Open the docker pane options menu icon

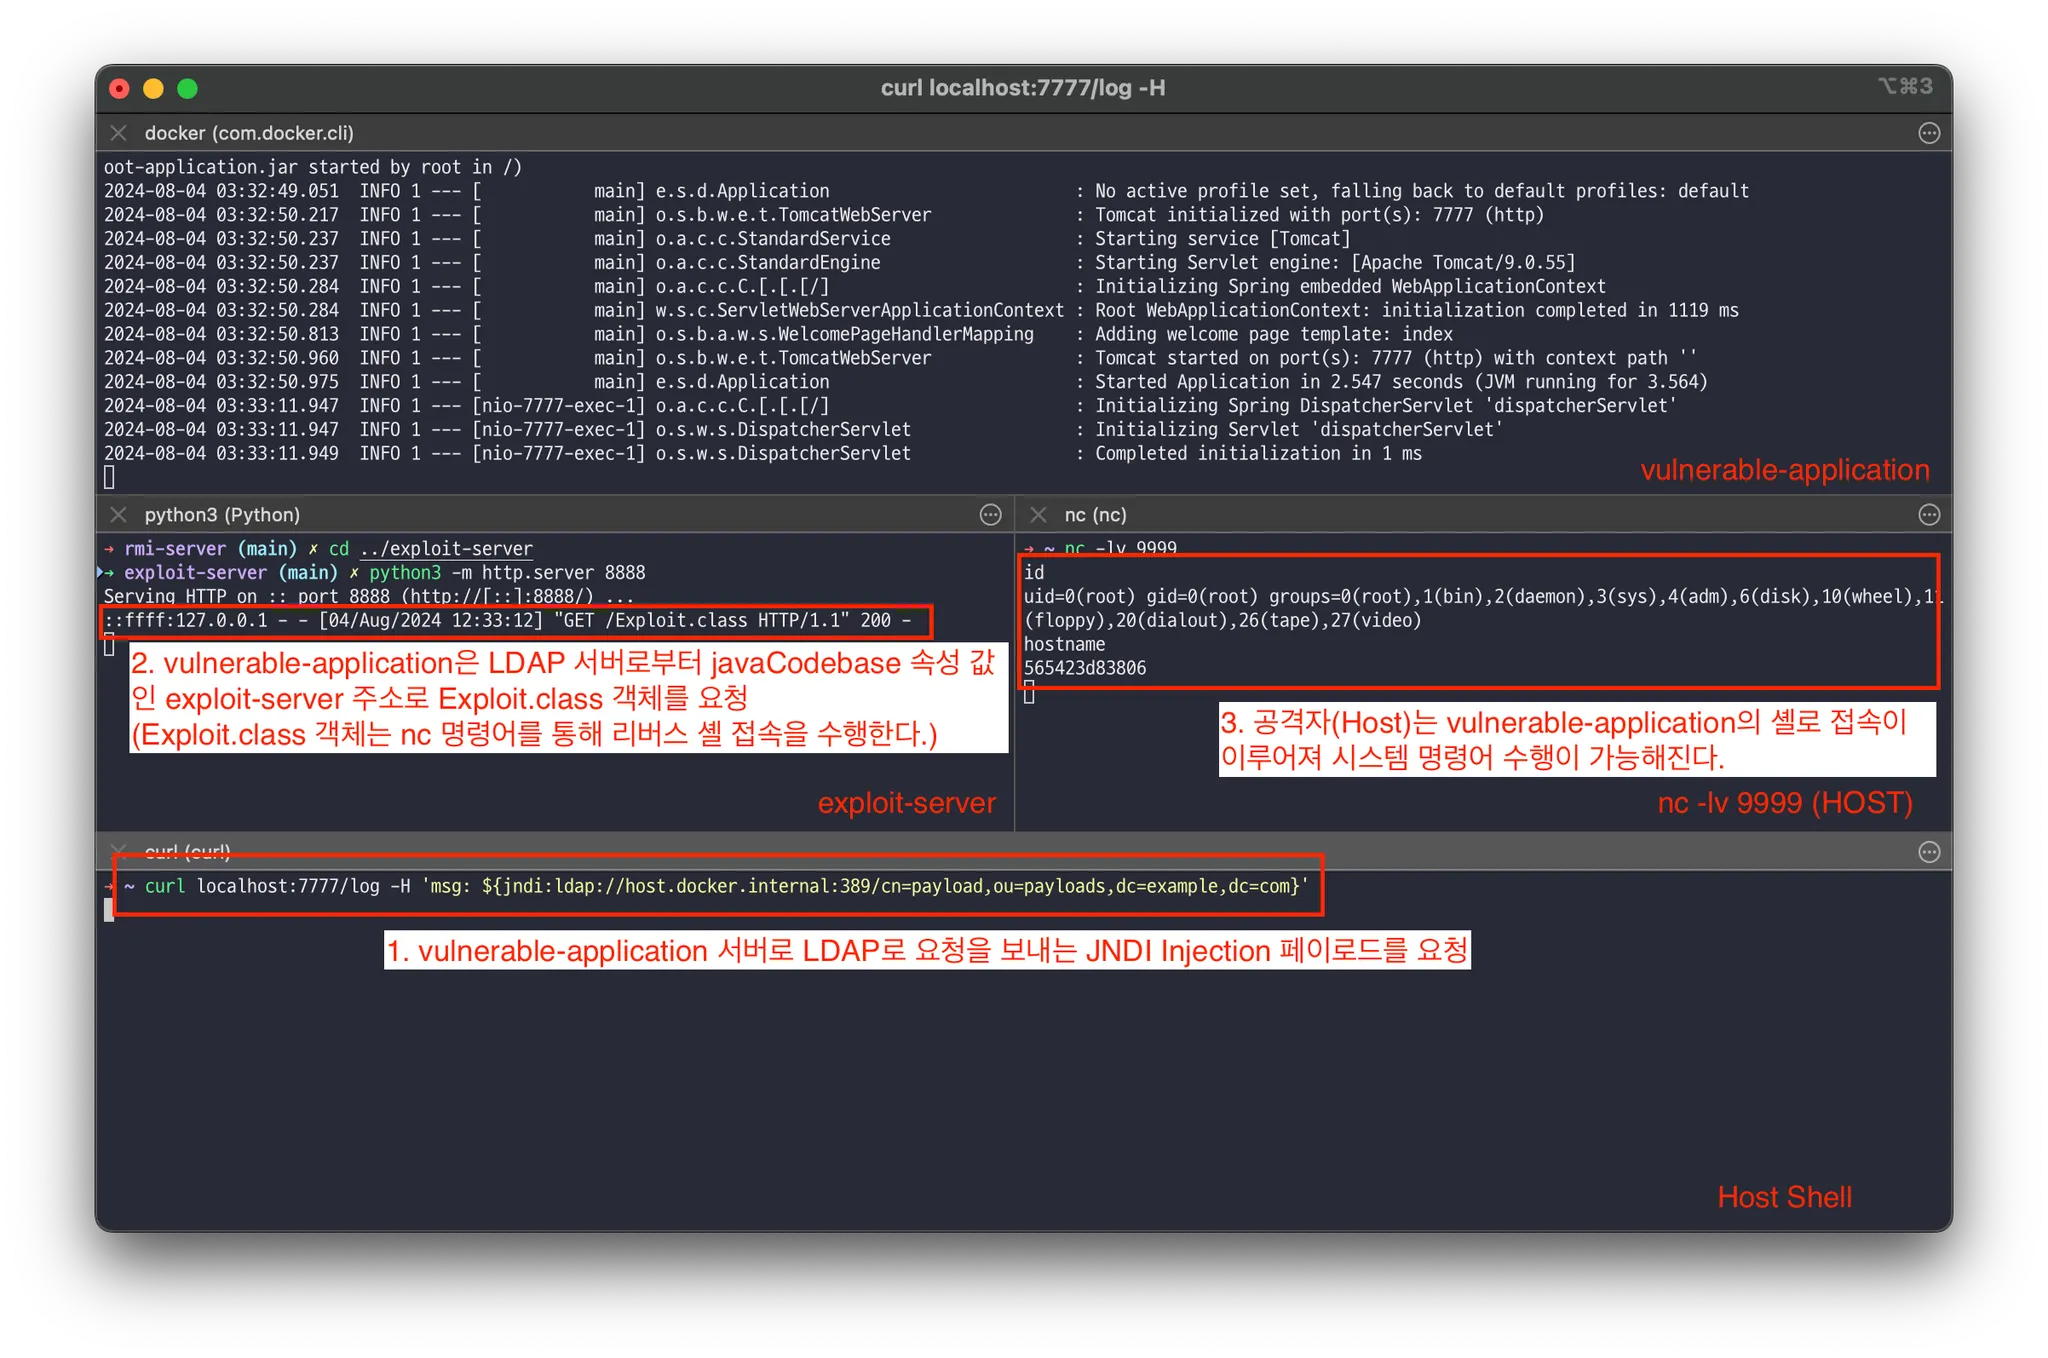[x=1929, y=133]
